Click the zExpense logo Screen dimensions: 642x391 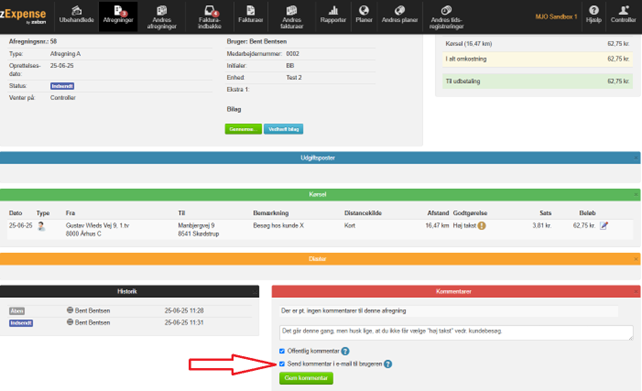point(23,16)
